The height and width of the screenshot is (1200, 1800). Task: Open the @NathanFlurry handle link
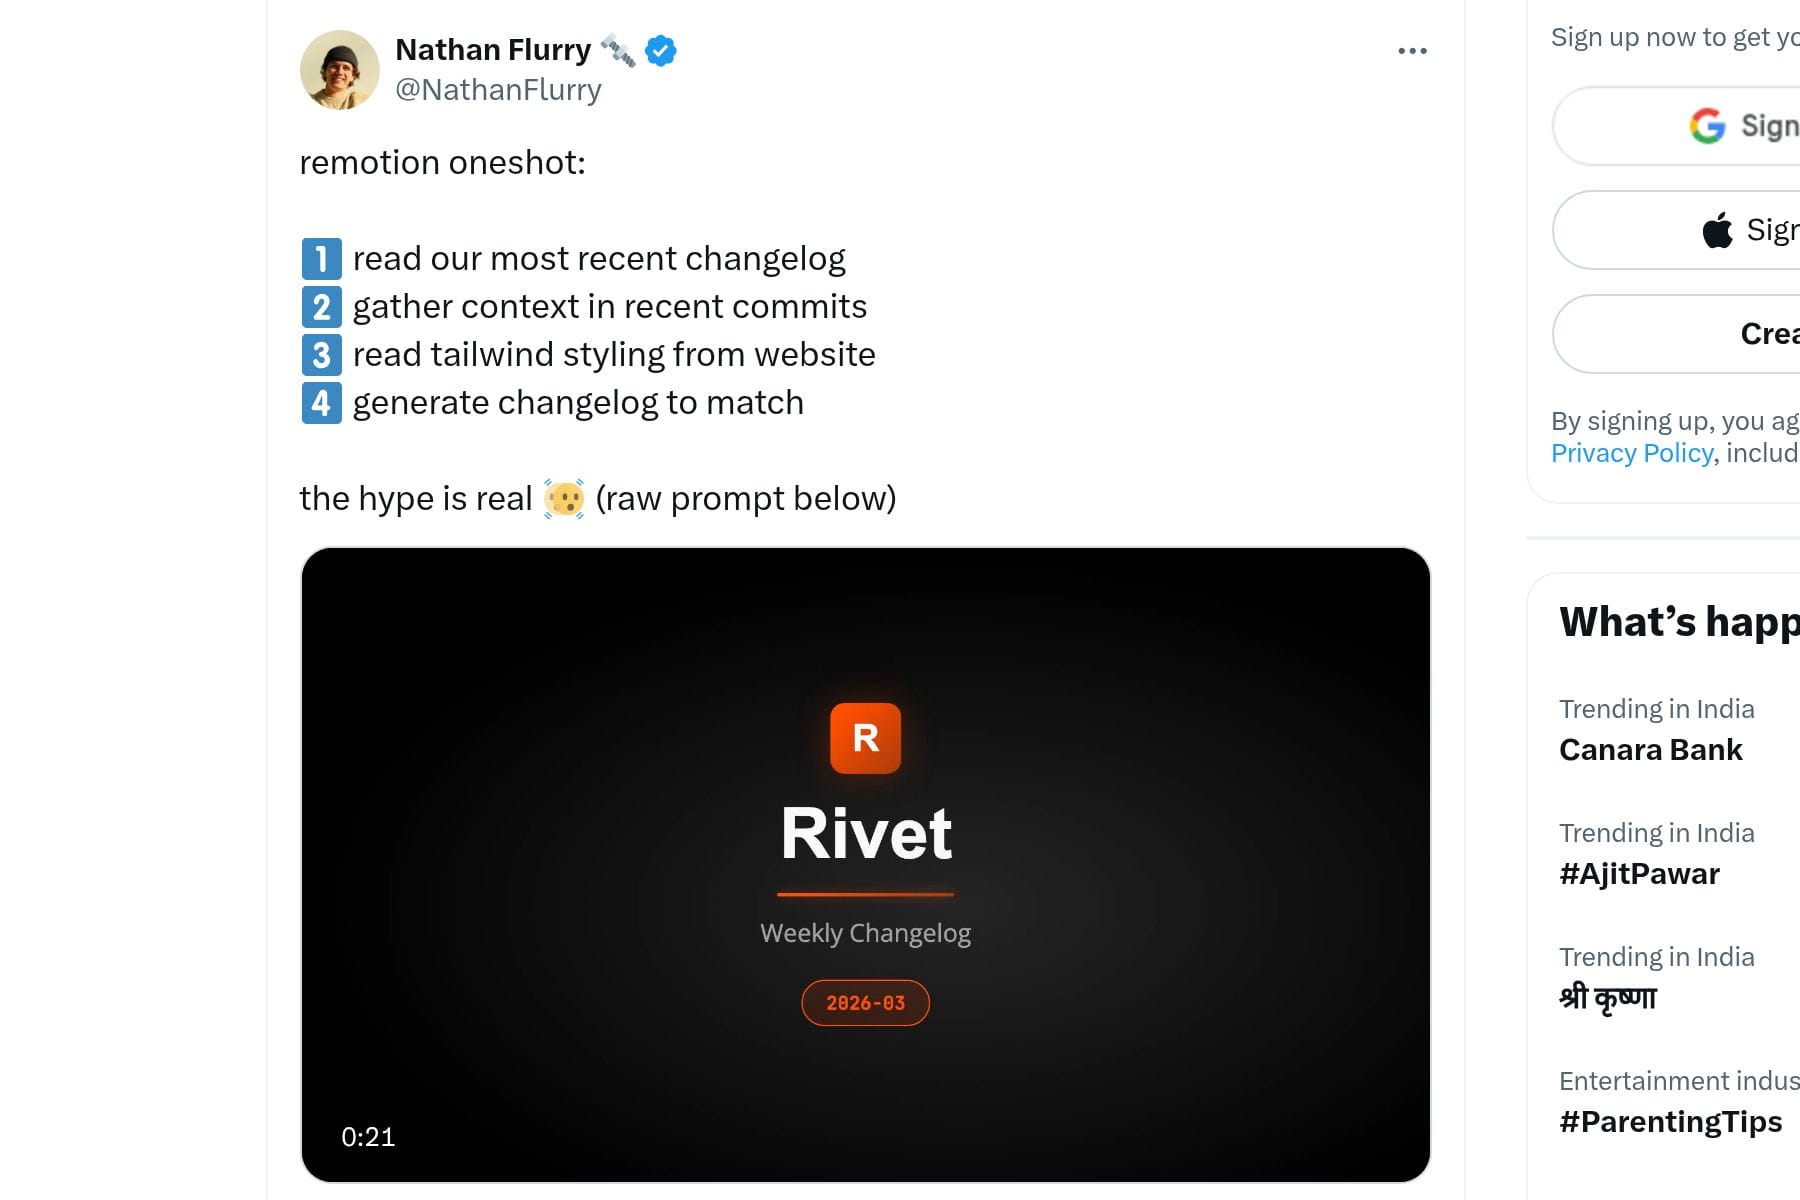click(498, 90)
